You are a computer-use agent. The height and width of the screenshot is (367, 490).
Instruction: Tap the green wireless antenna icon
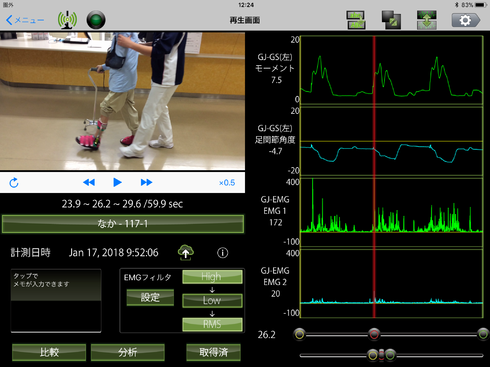[67, 20]
